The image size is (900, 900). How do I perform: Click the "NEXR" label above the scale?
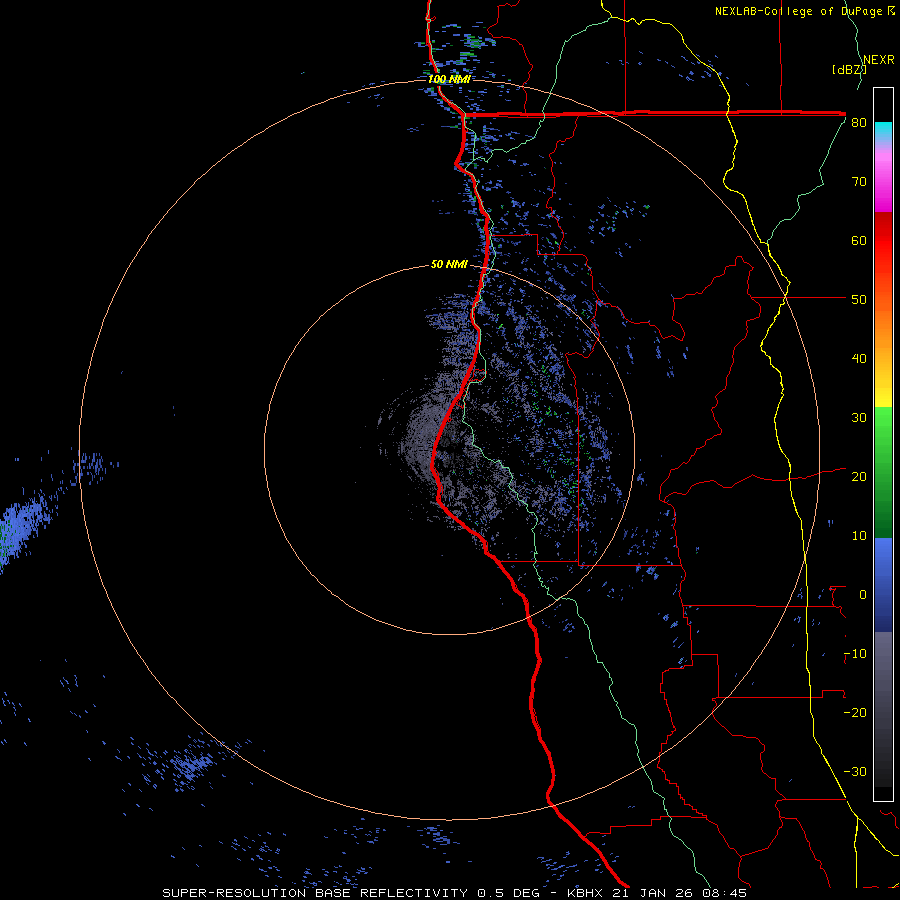[x=879, y=60]
